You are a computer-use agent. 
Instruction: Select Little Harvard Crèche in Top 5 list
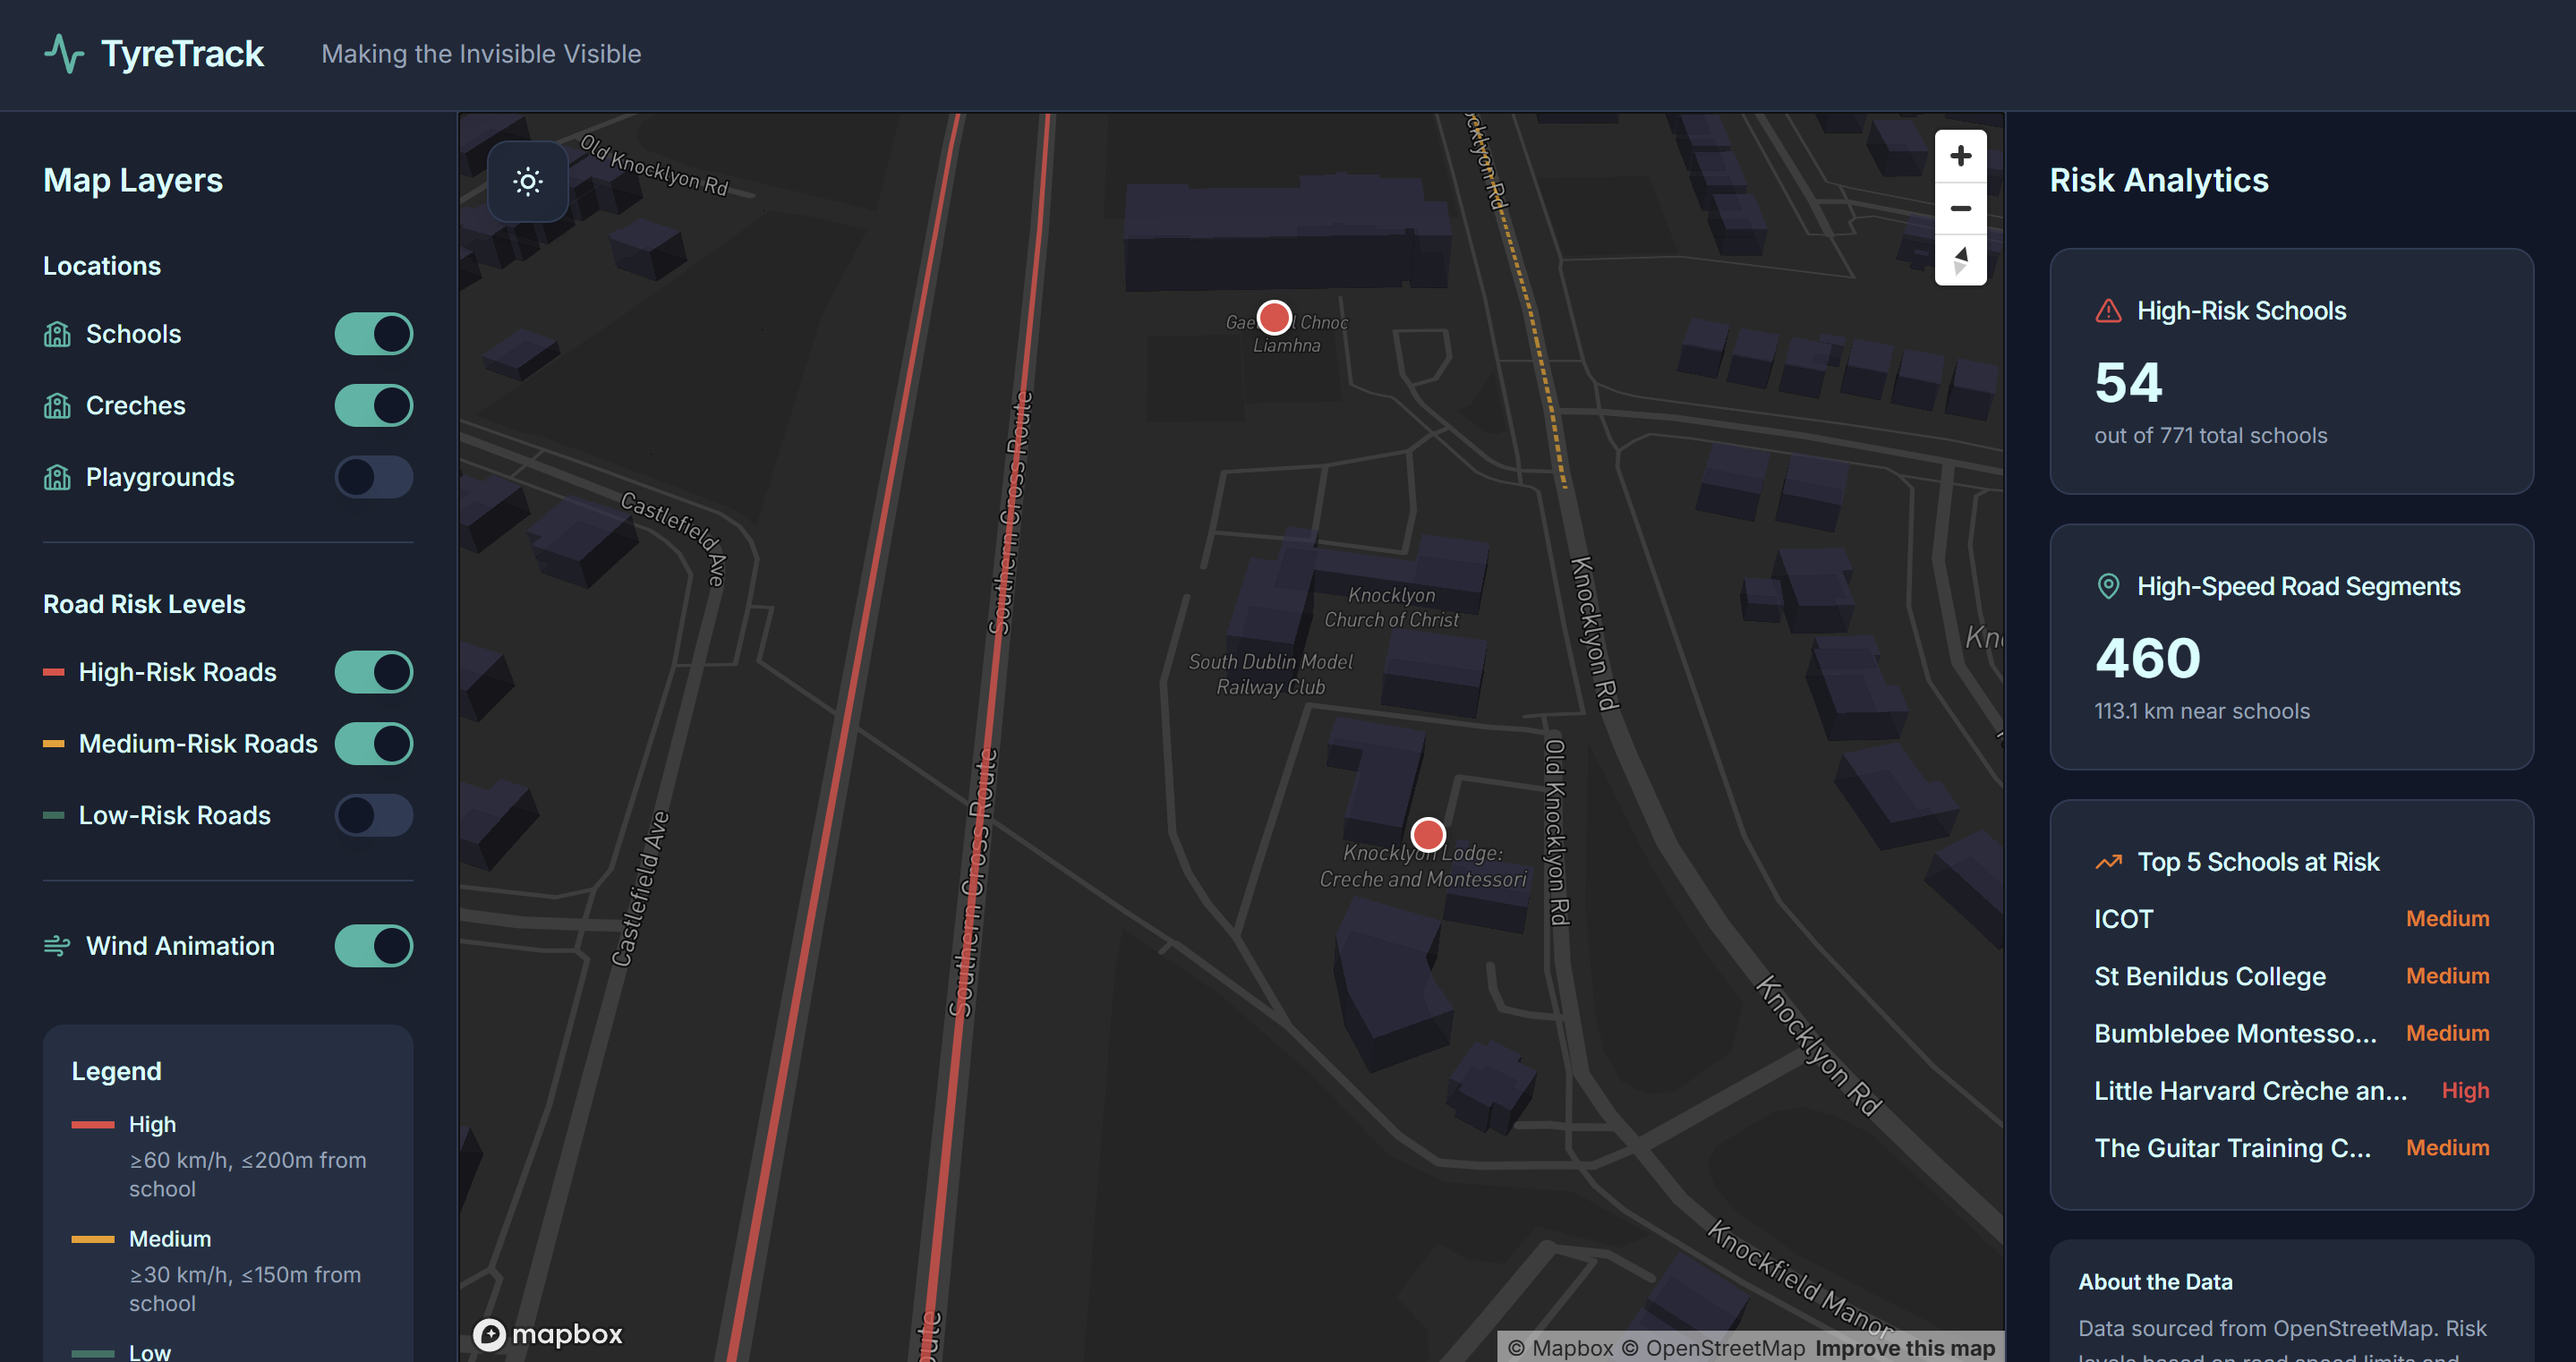click(x=2251, y=1090)
